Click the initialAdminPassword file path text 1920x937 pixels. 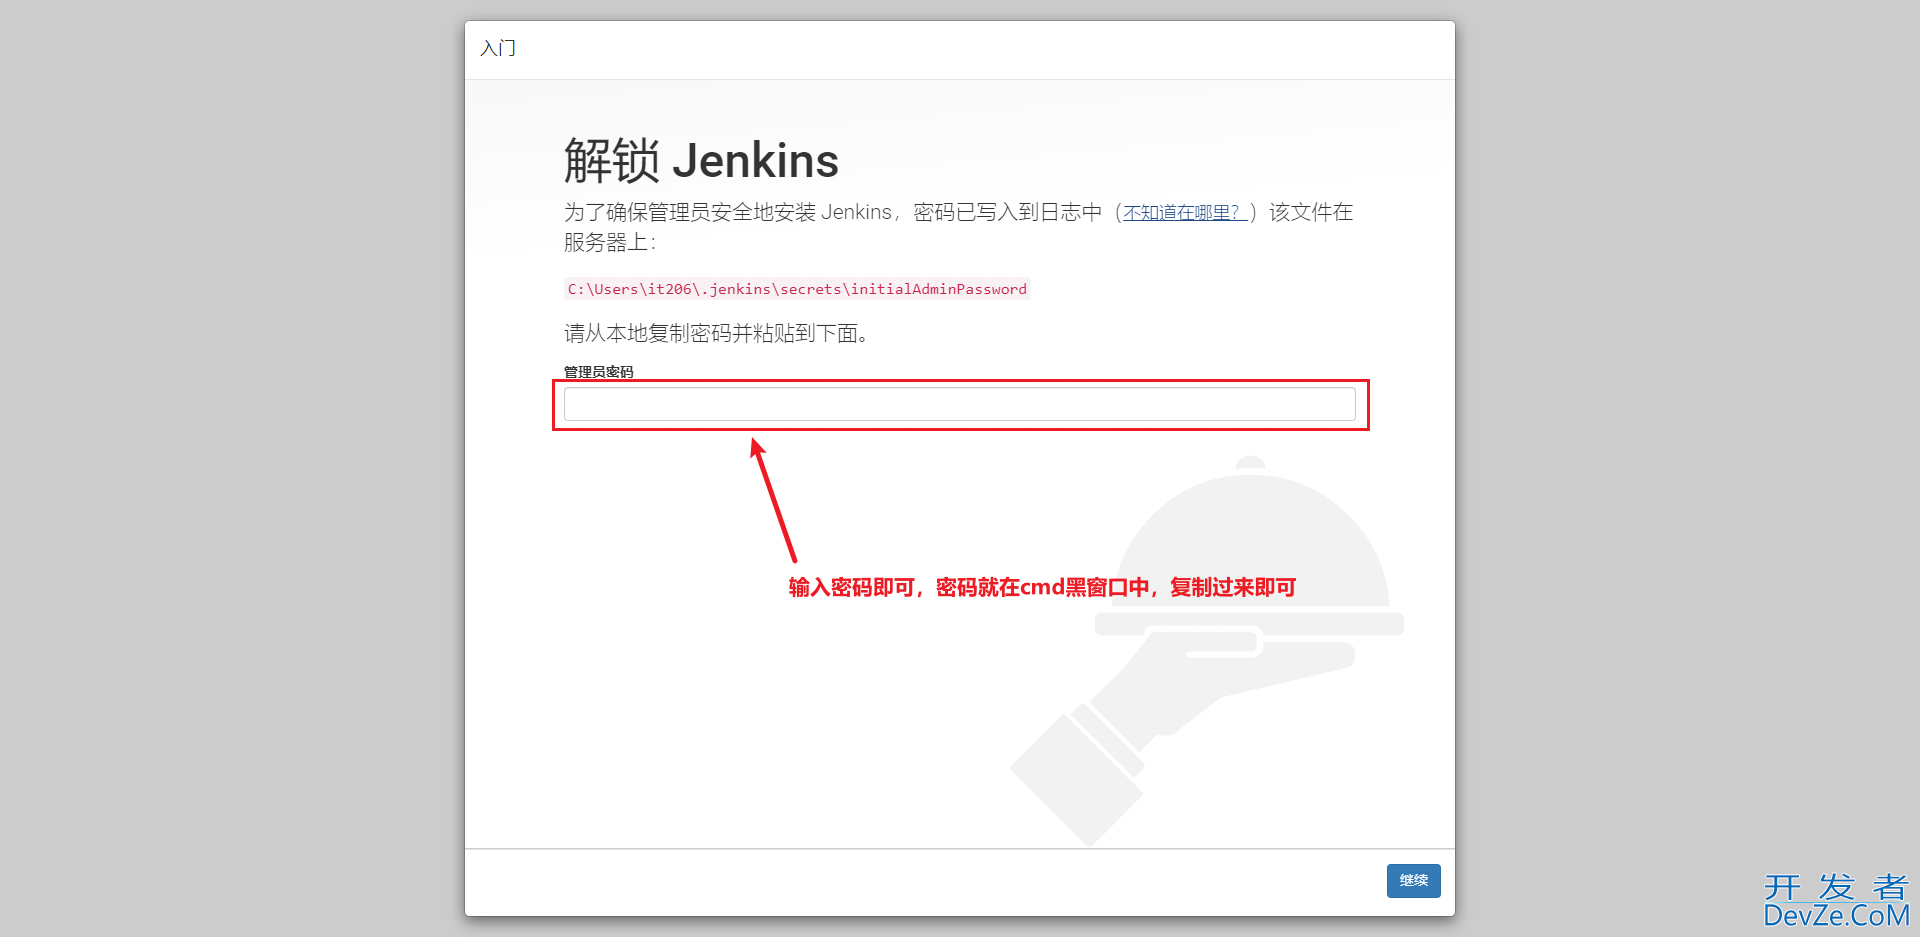tap(797, 289)
